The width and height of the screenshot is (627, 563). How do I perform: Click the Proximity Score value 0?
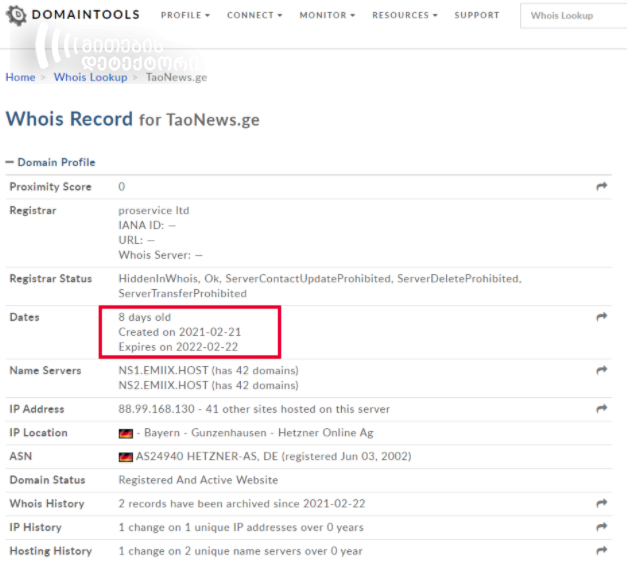122,187
